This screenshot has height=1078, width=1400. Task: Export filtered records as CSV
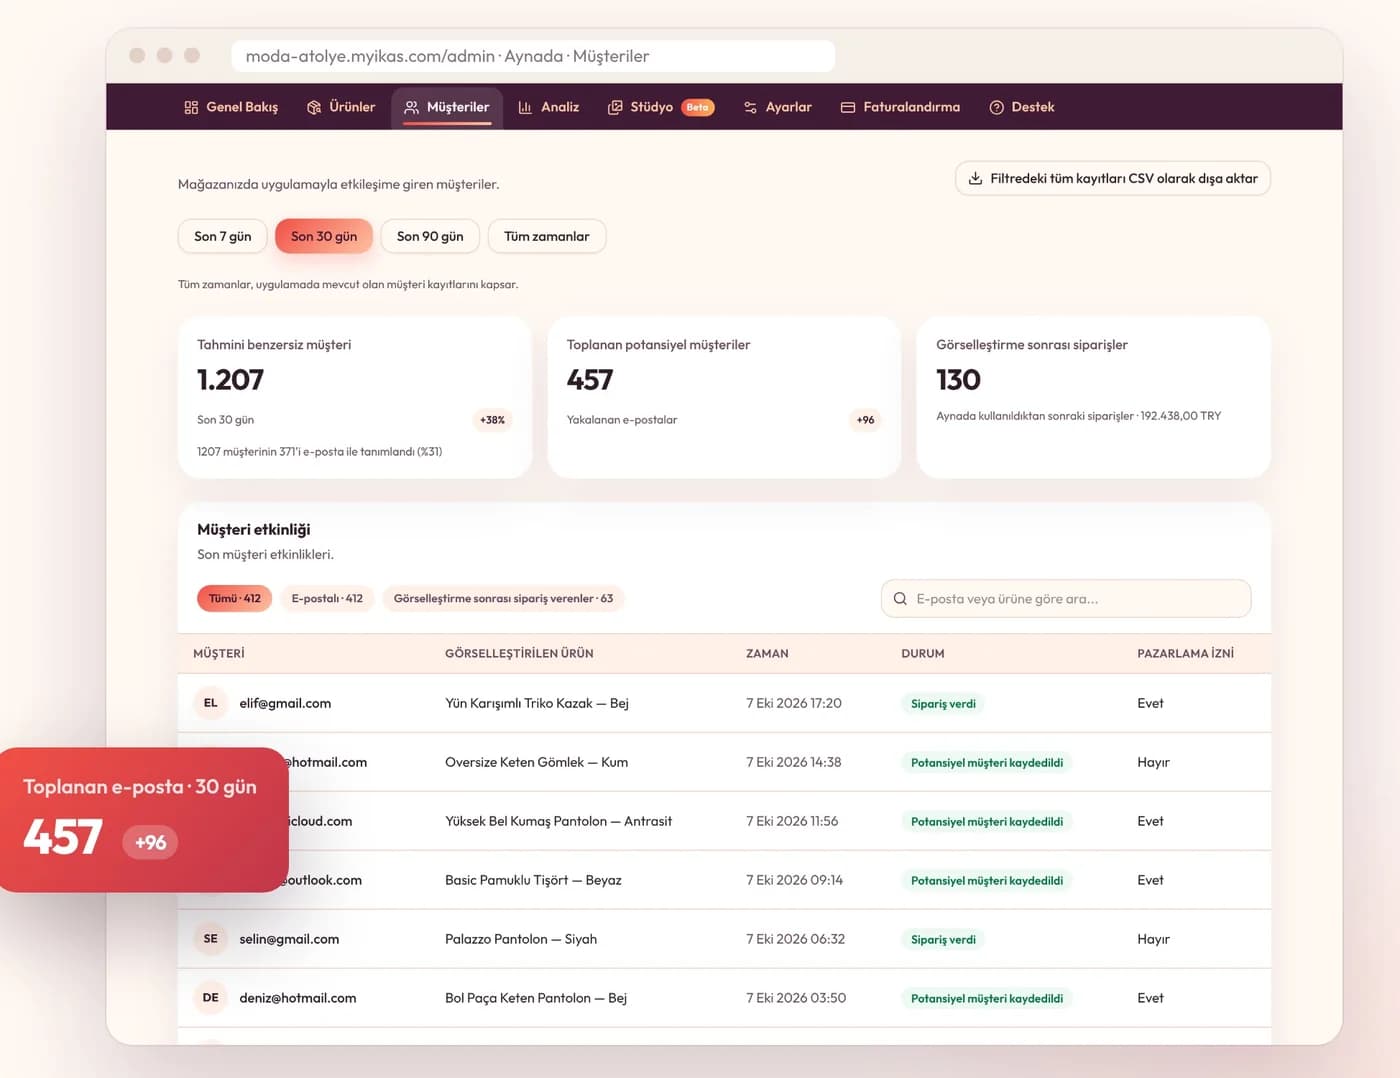click(1113, 178)
